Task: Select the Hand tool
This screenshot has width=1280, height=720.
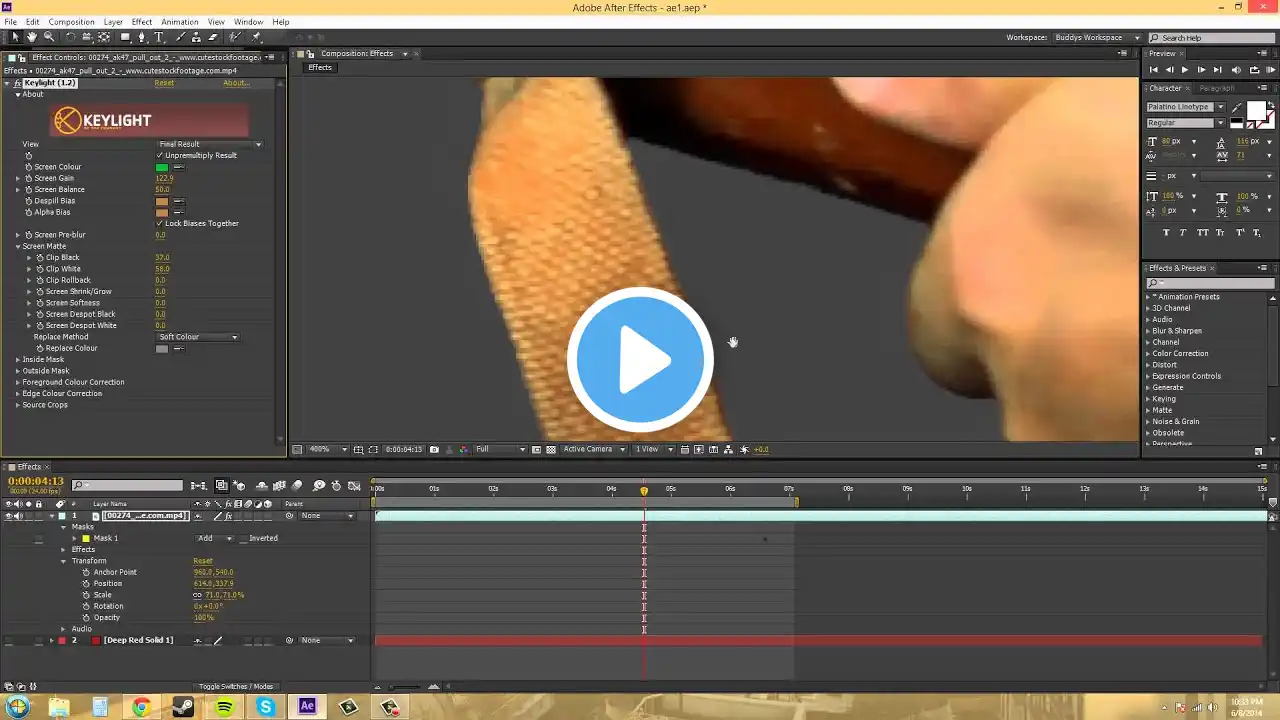Action: click(32, 37)
